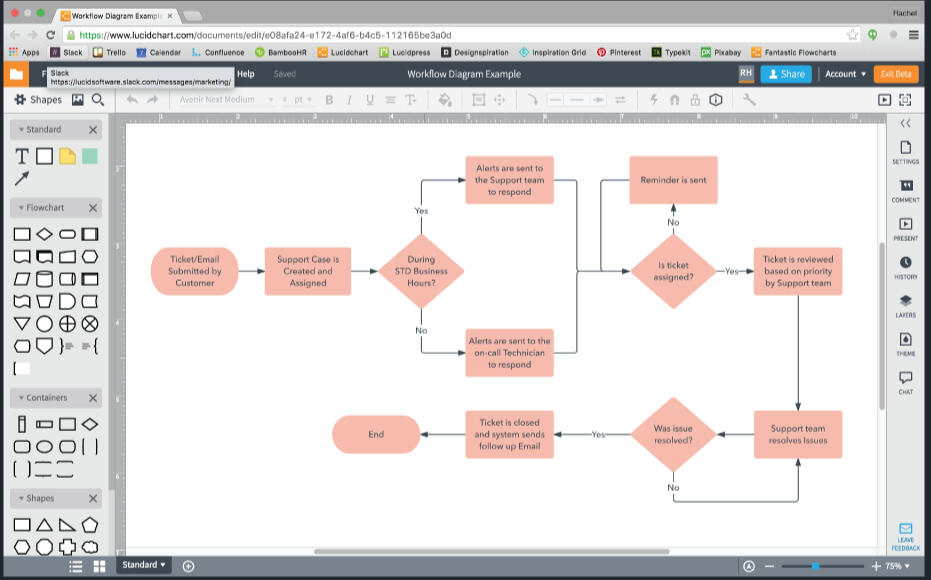Open the Layers panel
The width and height of the screenshot is (931, 580).
905,305
